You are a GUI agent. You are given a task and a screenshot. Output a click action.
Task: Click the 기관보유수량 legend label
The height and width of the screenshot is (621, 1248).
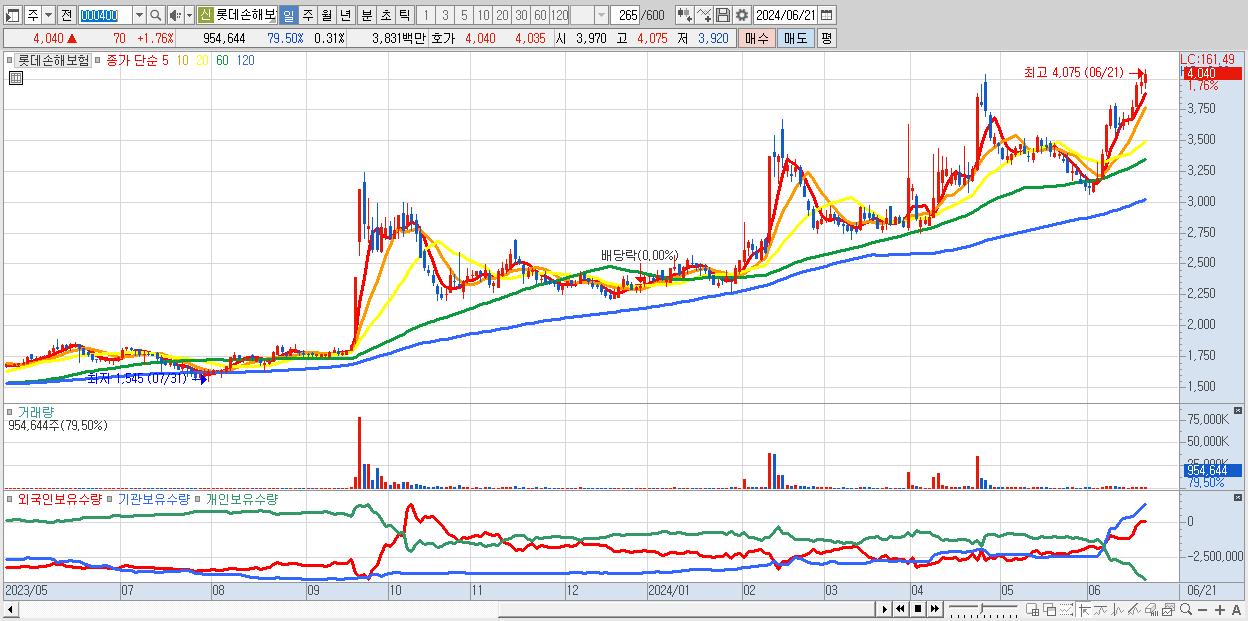point(154,498)
